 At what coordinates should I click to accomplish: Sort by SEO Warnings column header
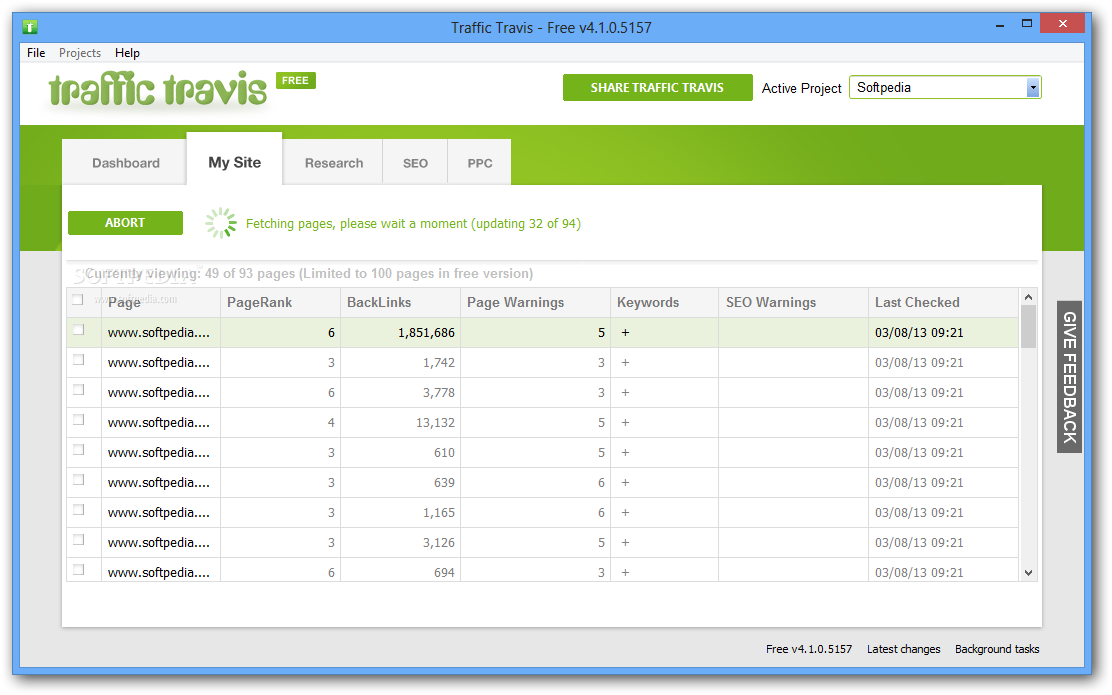click(x=794, y=303)
